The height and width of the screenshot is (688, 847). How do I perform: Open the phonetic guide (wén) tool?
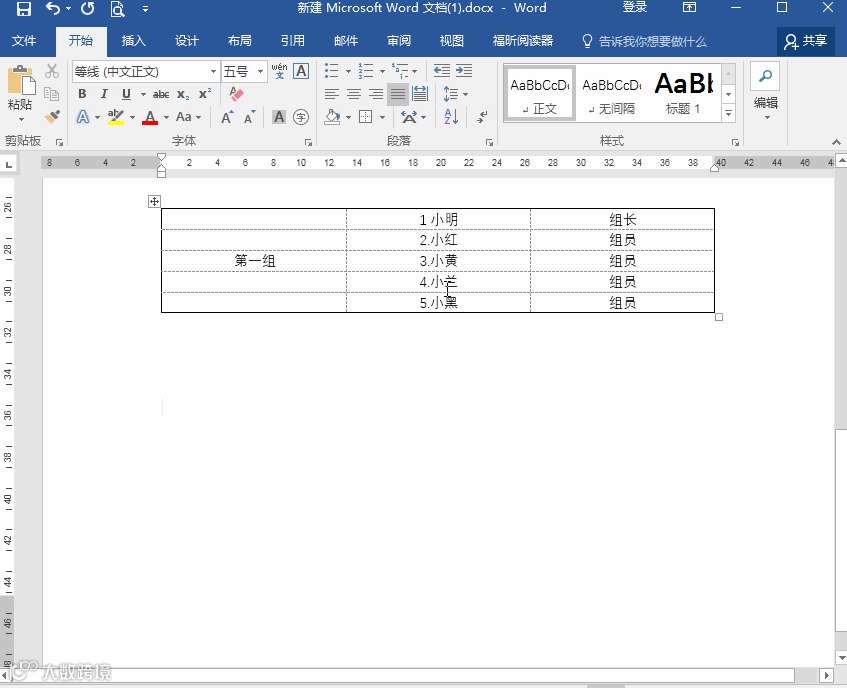(x=279, y=71)
